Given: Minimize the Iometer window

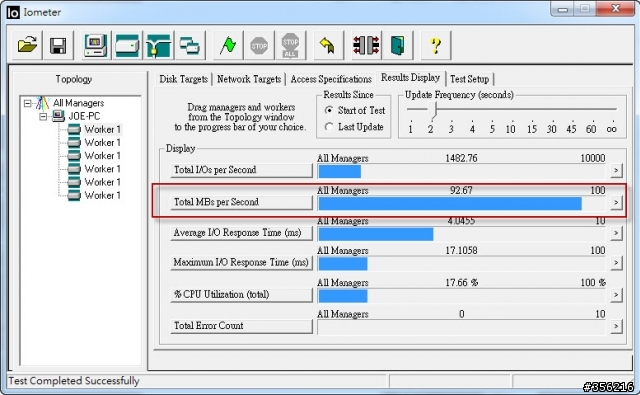Looking at the screenshot, I should click(563, 9).
